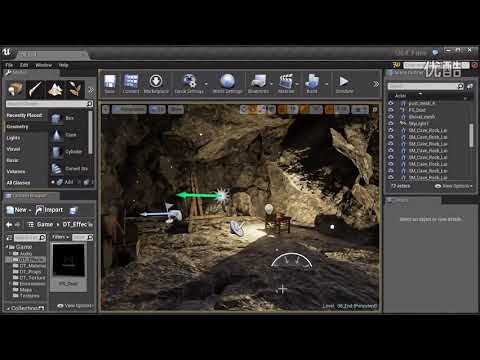This screenshot has width=480, height=360.
Task: Go back in Content Browser history
Action: click(x=9, y=225)
